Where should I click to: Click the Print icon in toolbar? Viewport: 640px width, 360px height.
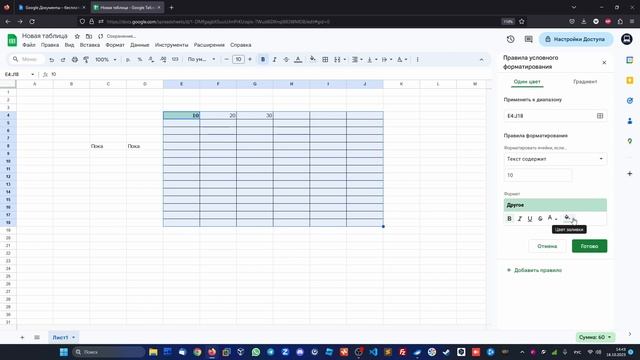pyautogui.click(x=75, y=60)
